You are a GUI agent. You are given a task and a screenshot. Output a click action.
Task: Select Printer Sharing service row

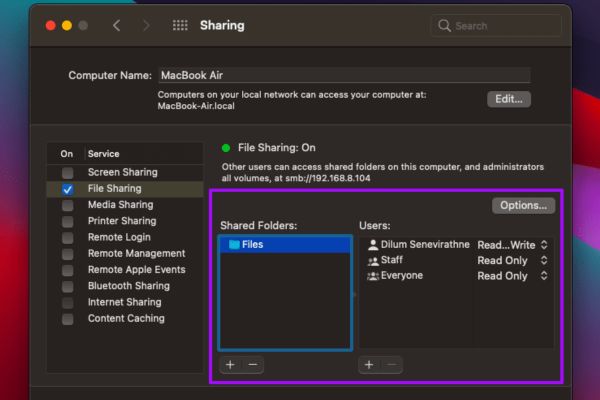(x=125, y=221)
